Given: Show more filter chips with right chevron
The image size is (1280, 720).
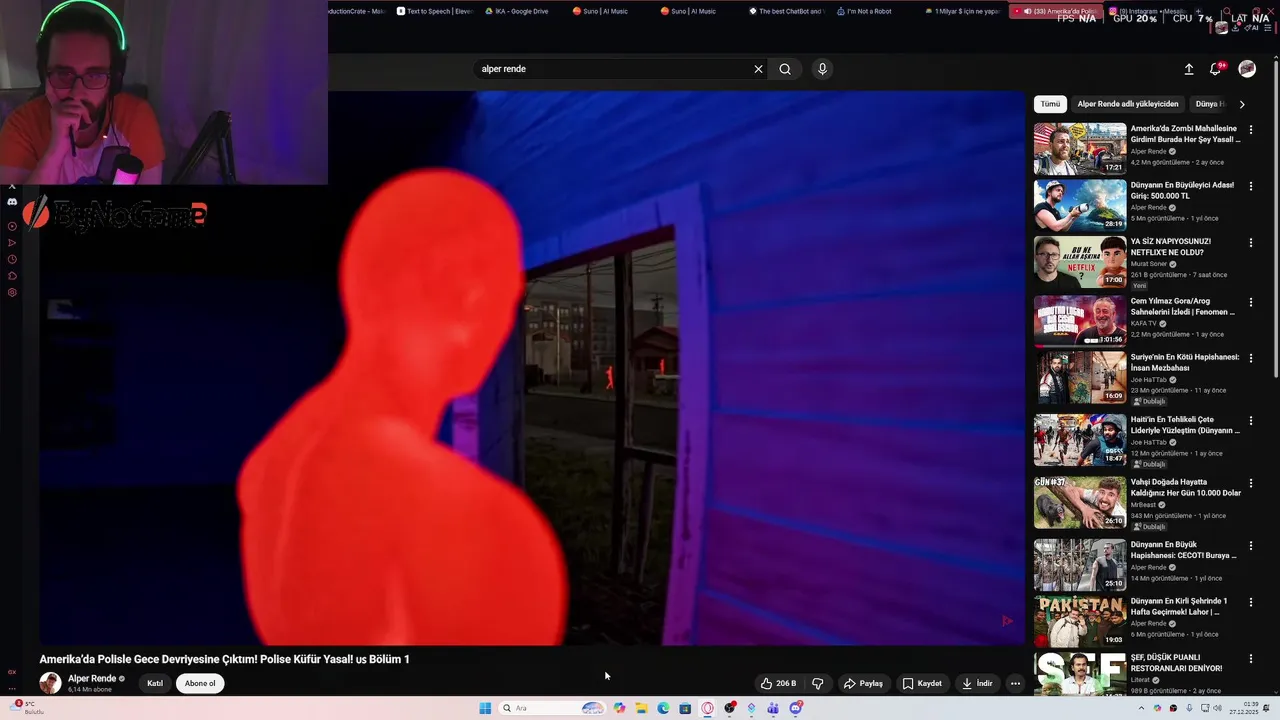Looking at the screenshot, I should 1242,104.
